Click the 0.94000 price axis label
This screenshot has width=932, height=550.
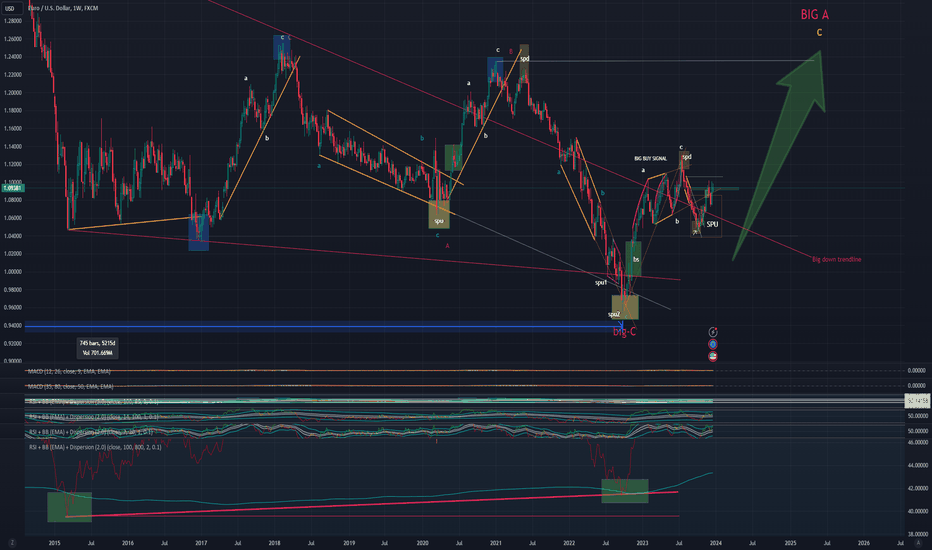pyautogui.click(x=12, y=326)
